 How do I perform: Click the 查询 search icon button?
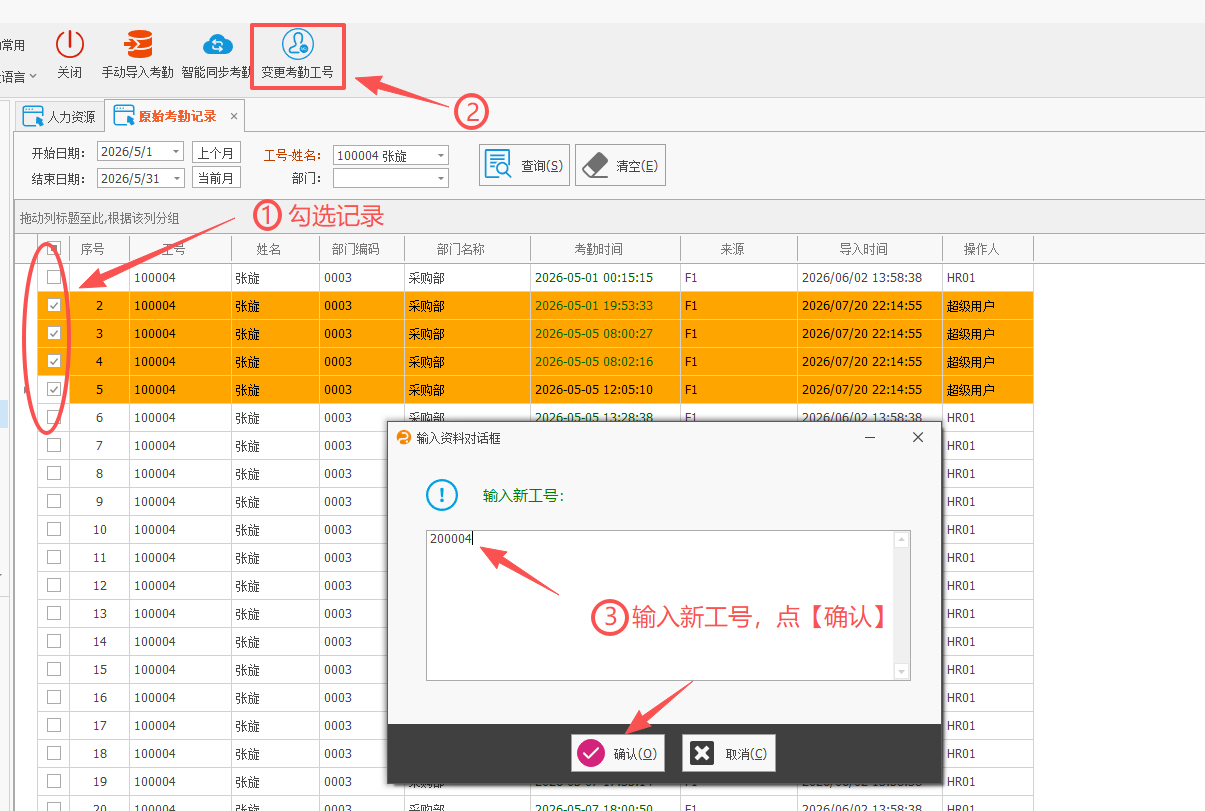pos(525,166)
